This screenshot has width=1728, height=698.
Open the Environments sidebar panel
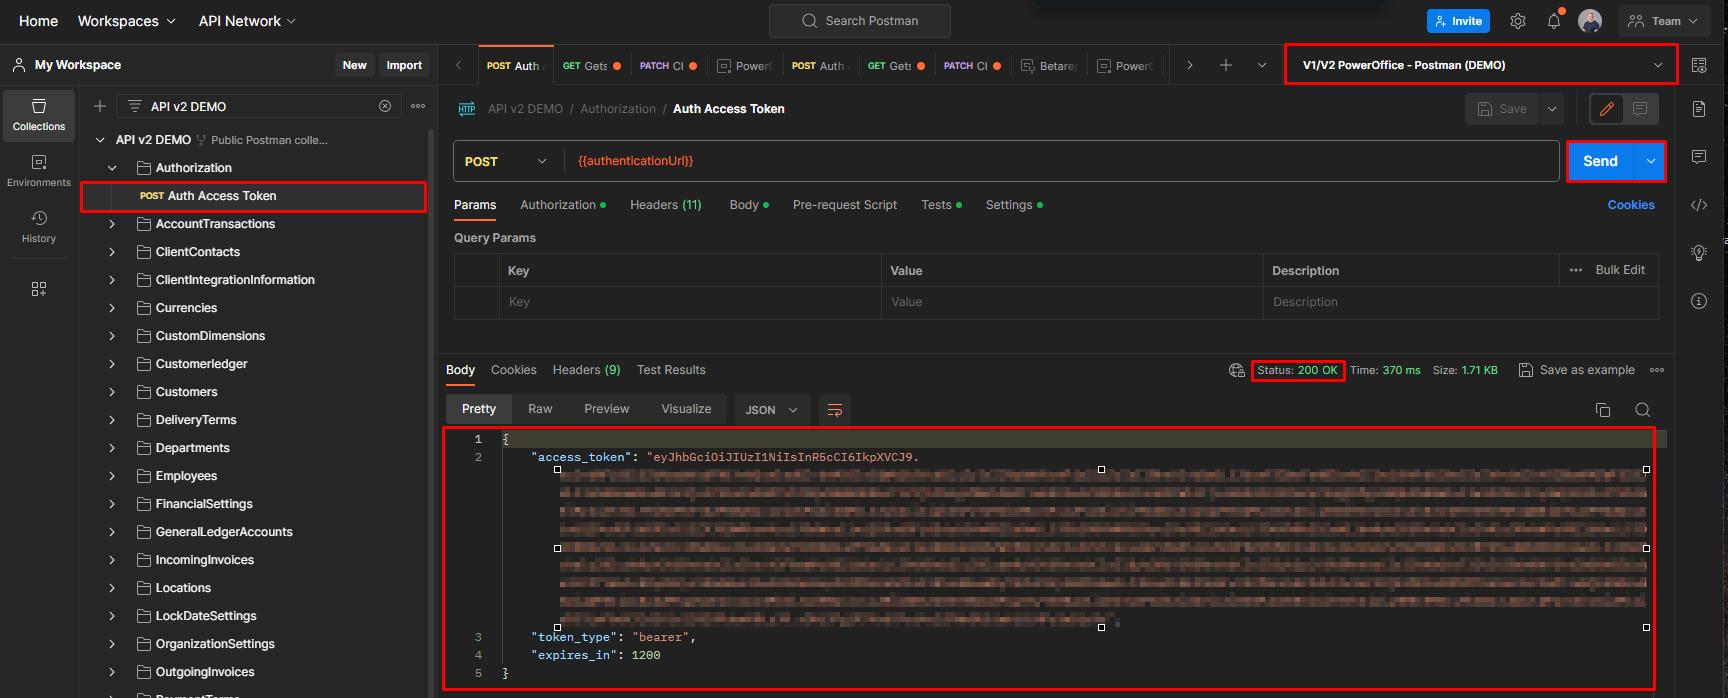coord(39,170)
